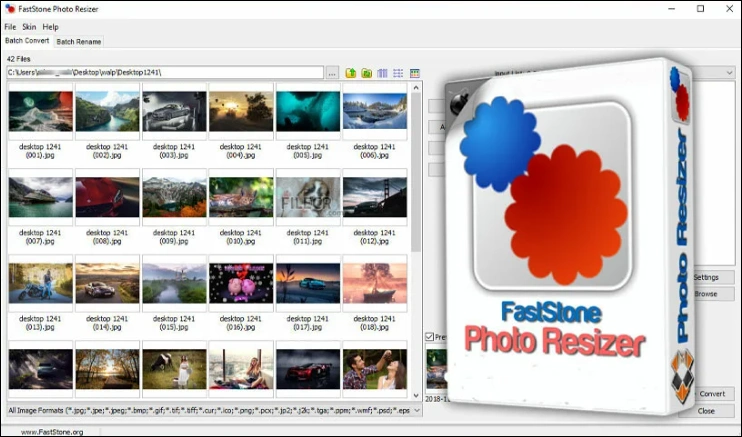Click the "42 Files" count label
The height and width of the screenshot is (437, 742).
tap(18, 59)
